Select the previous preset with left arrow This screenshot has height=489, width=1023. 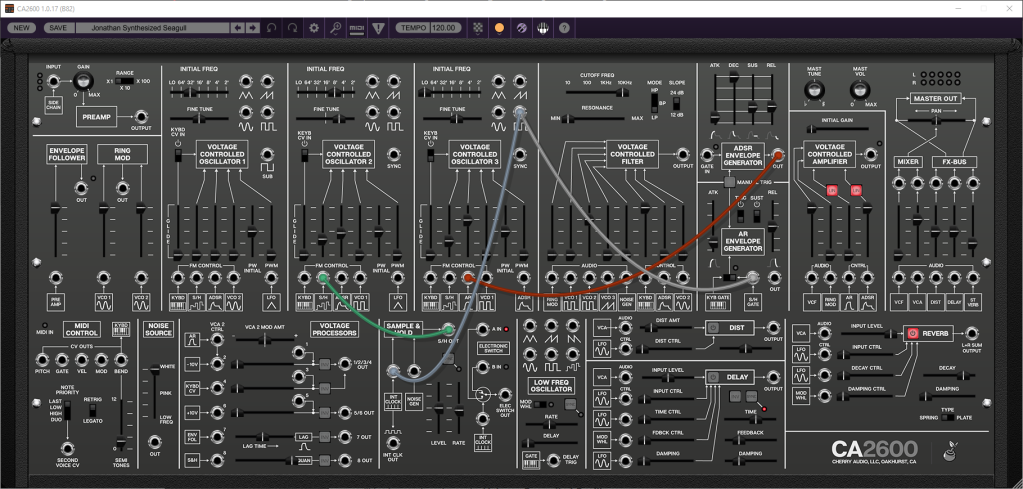point(238,28)
